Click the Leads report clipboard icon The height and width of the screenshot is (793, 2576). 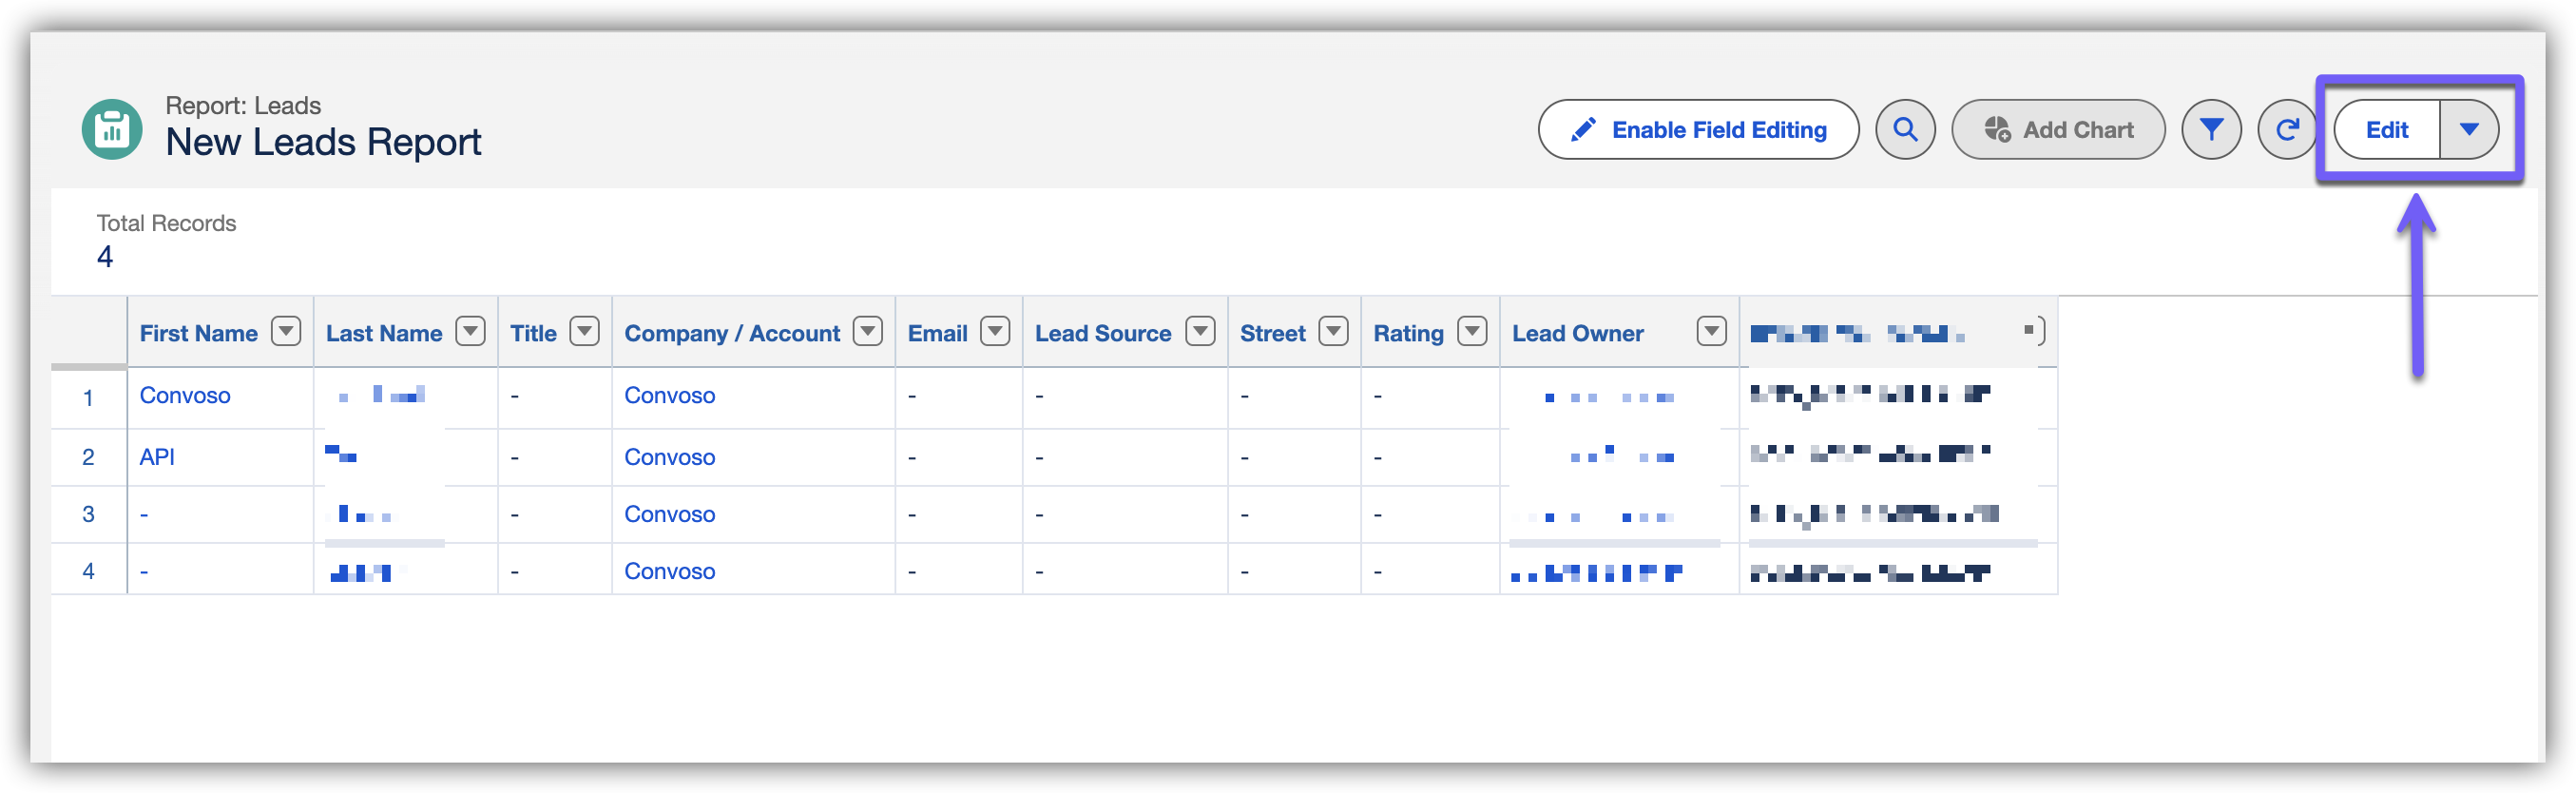pyautogui.click(x=112, y=130)
